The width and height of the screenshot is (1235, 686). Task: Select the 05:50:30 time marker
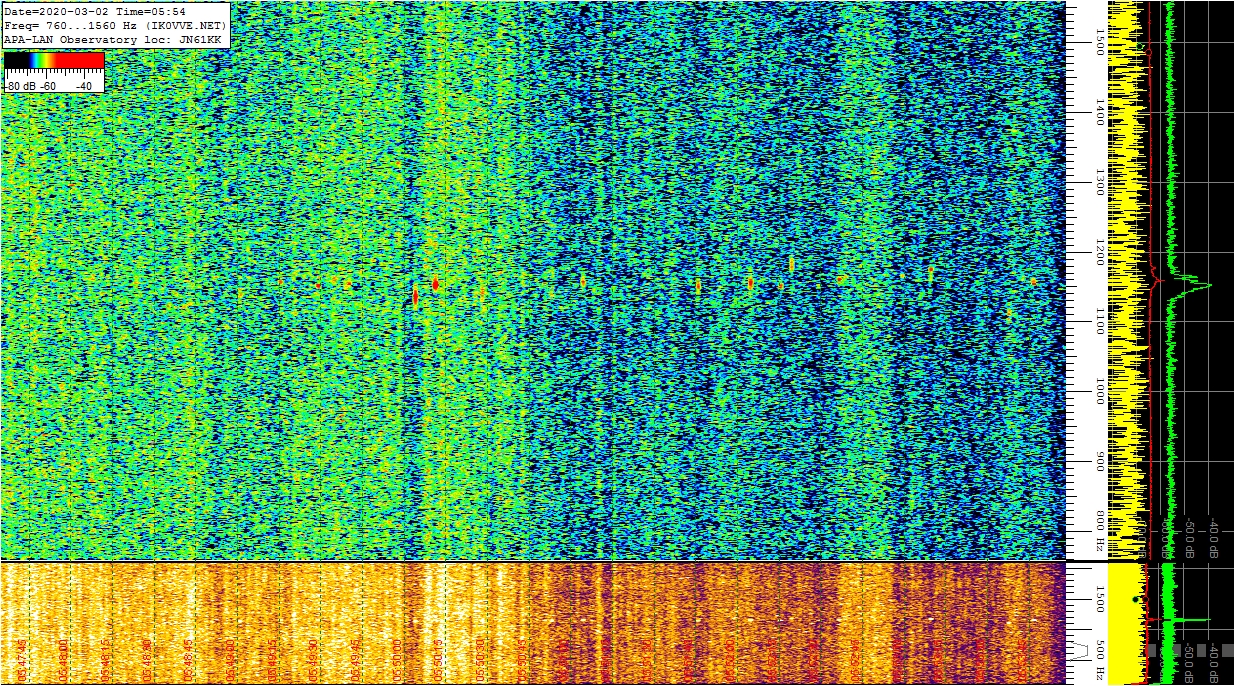pos(482,661)
